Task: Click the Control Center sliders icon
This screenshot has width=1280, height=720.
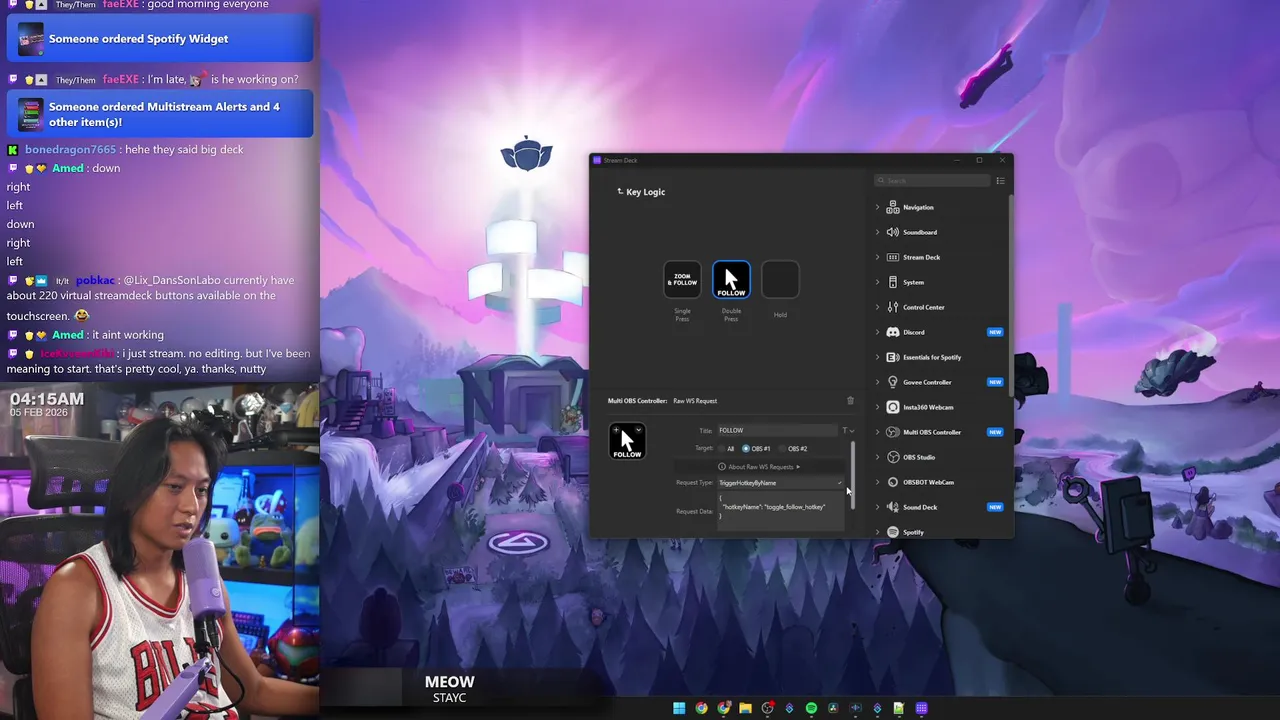Action: (893, 307)
